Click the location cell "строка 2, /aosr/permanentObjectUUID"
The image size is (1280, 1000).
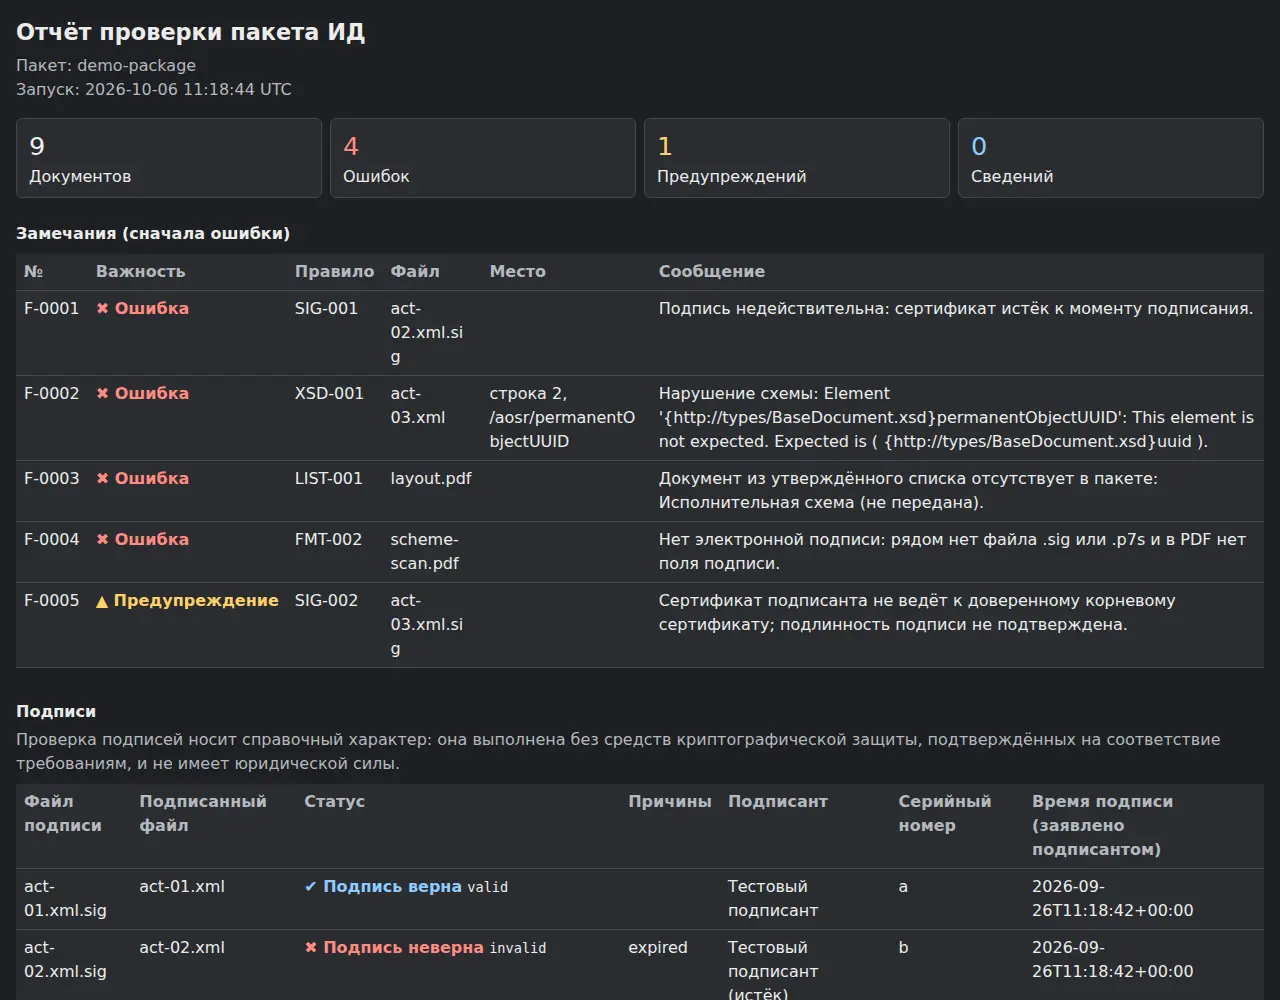click(x=562, y=418)
